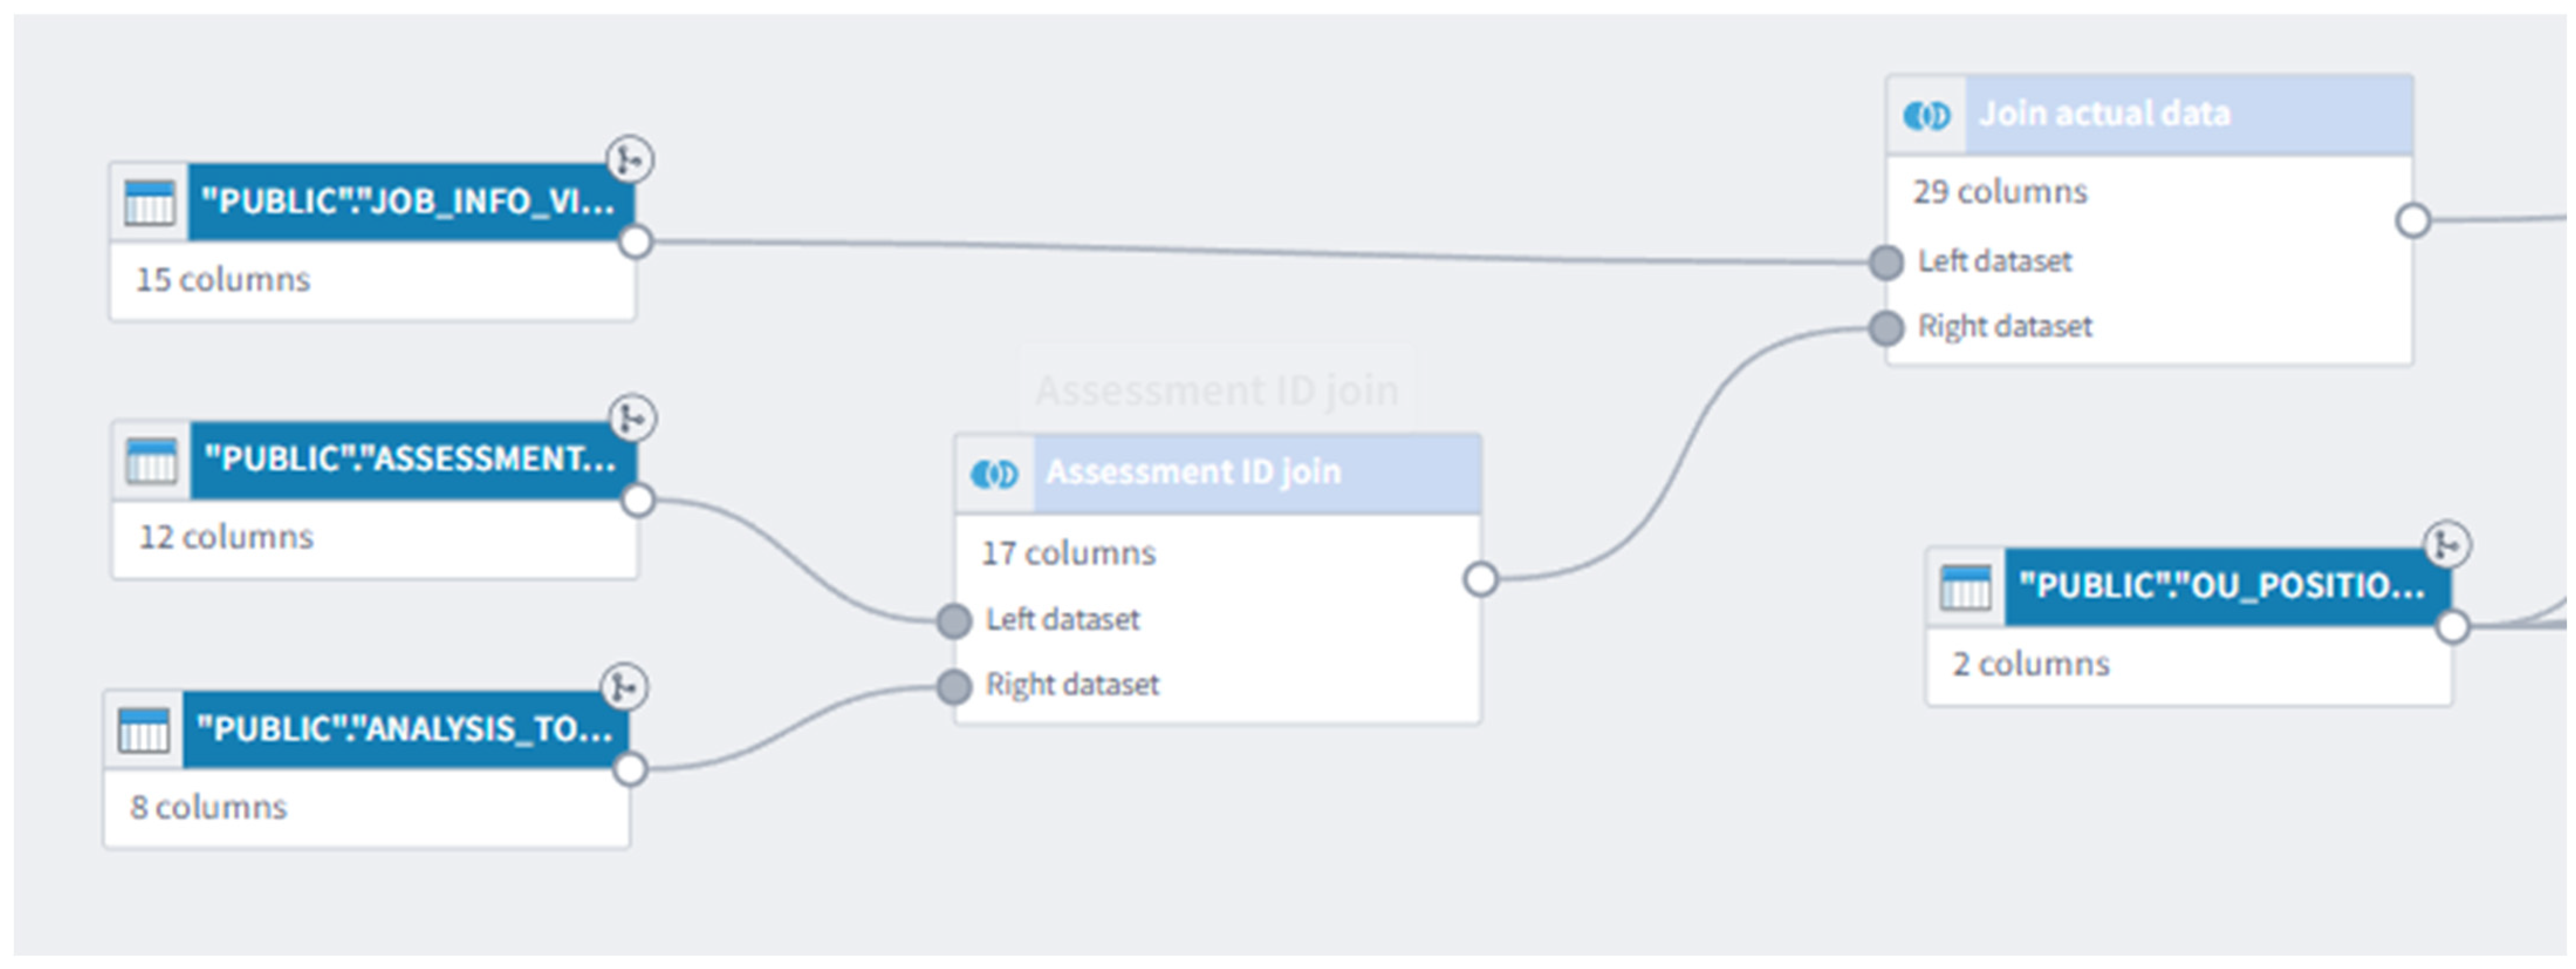
Task: Click the OU_POSITIO table dataset icon
Action: click(x=1965, y=587)
